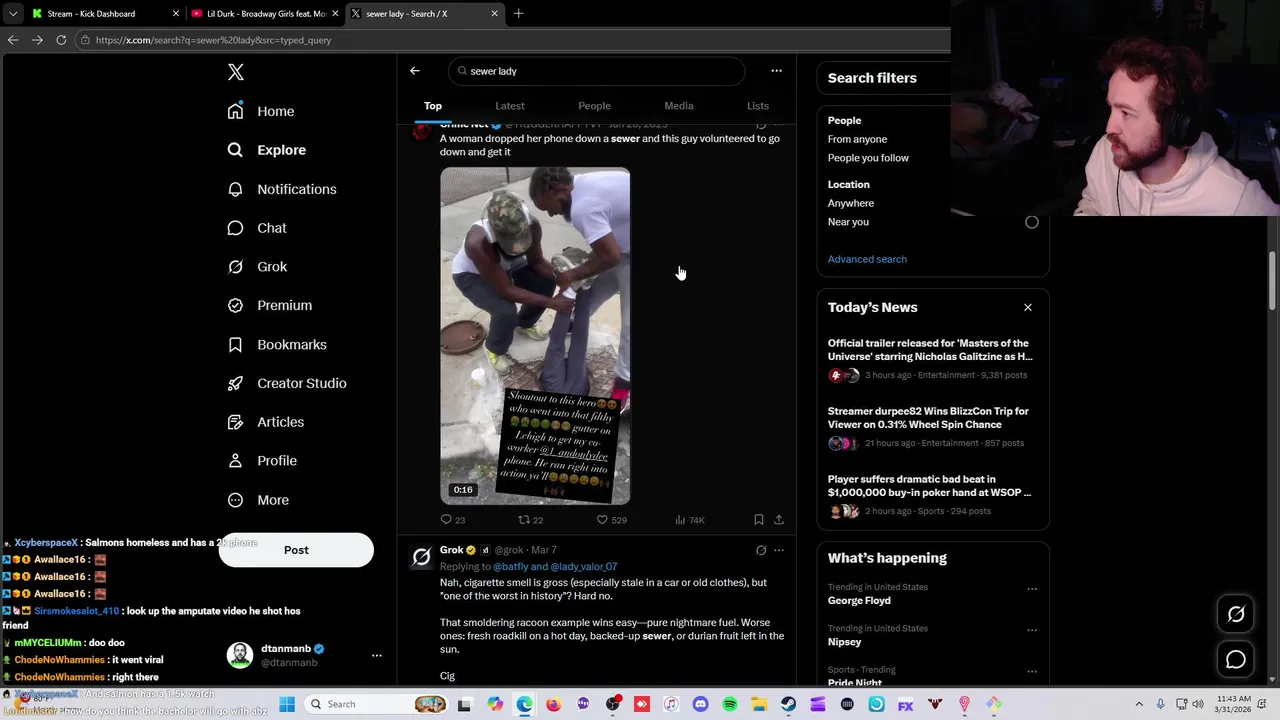Open the More menu in sidebar

click(x=258, y=500)
